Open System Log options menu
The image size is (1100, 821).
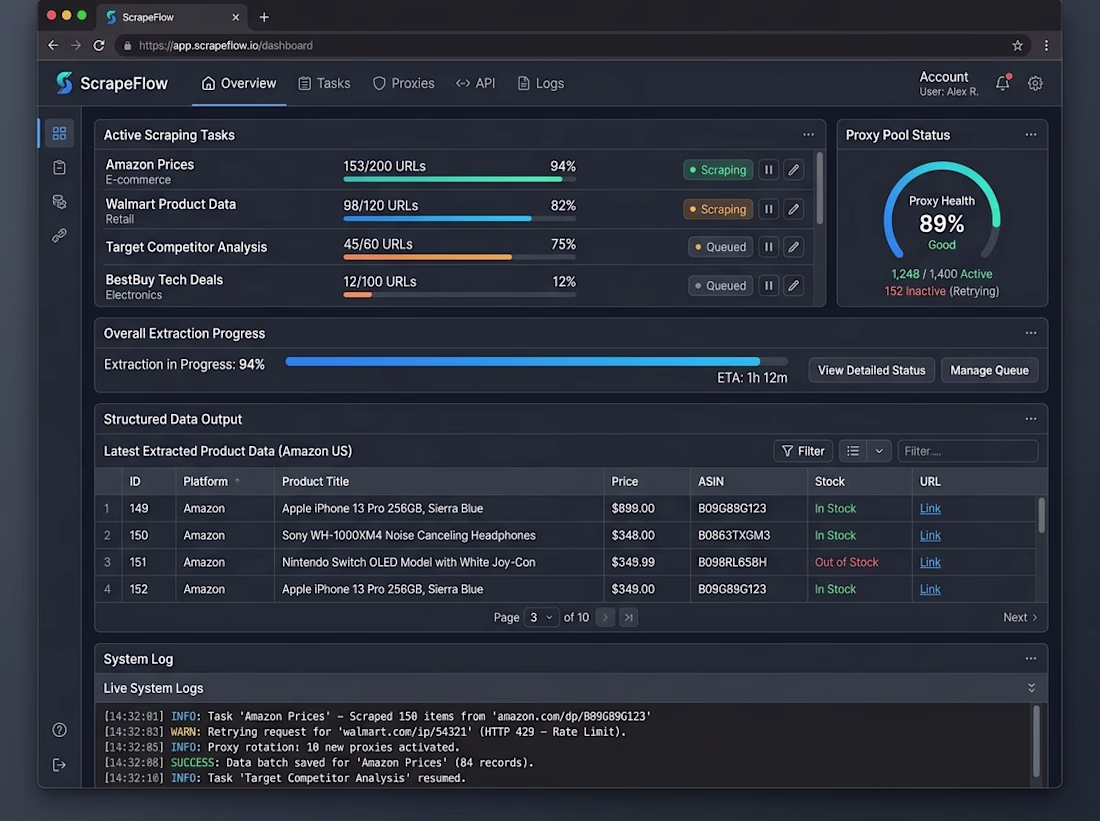point(1031,659)
